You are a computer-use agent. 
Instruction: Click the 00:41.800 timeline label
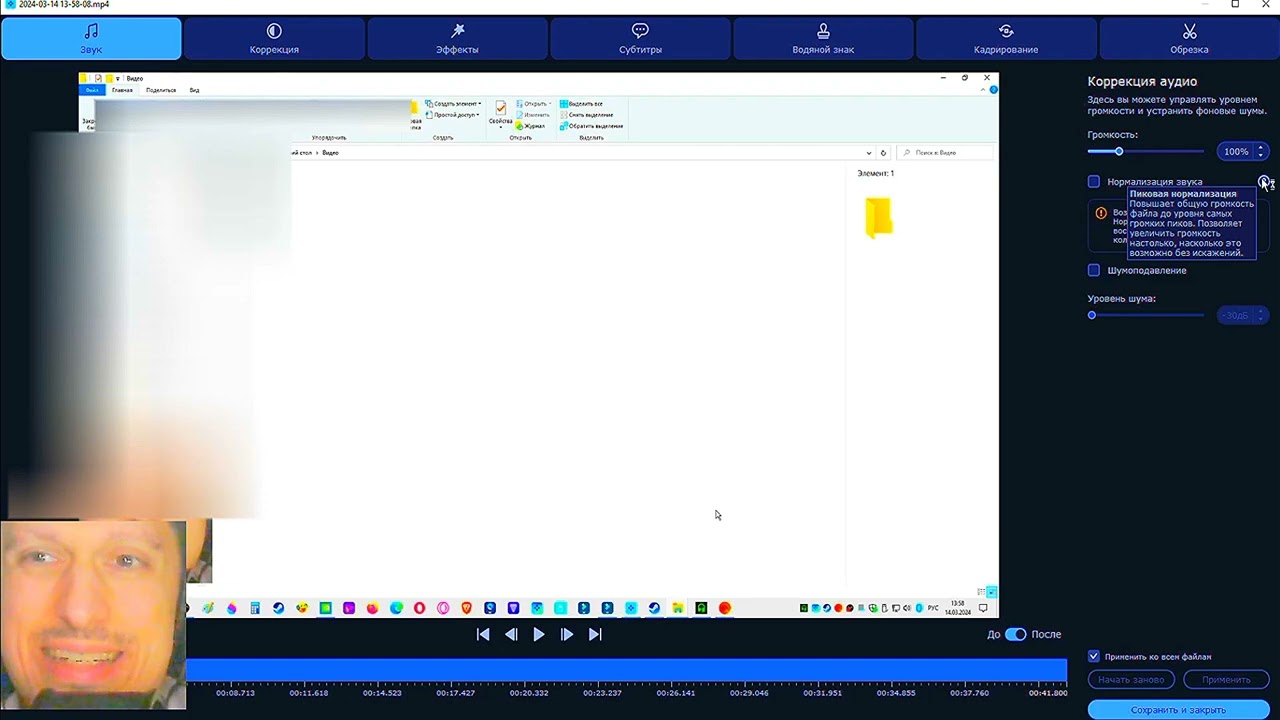pos(1047,693)
